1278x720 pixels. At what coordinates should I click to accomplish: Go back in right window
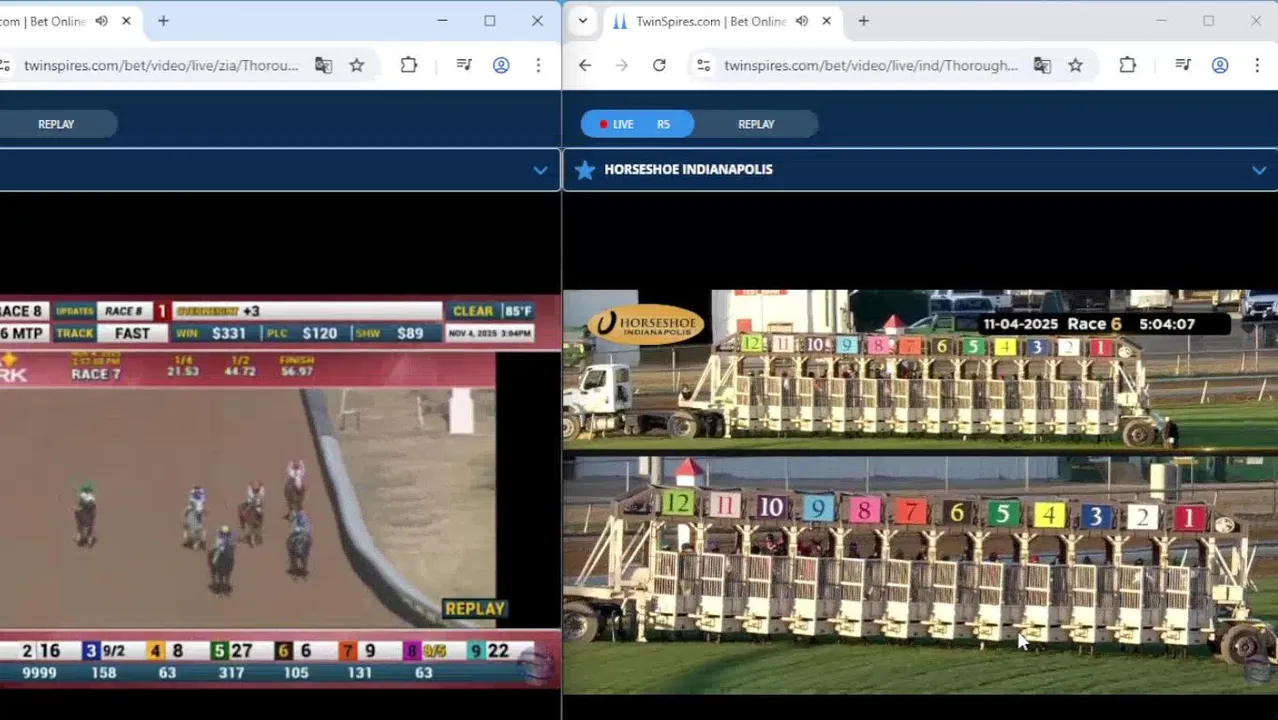[585, 65]
